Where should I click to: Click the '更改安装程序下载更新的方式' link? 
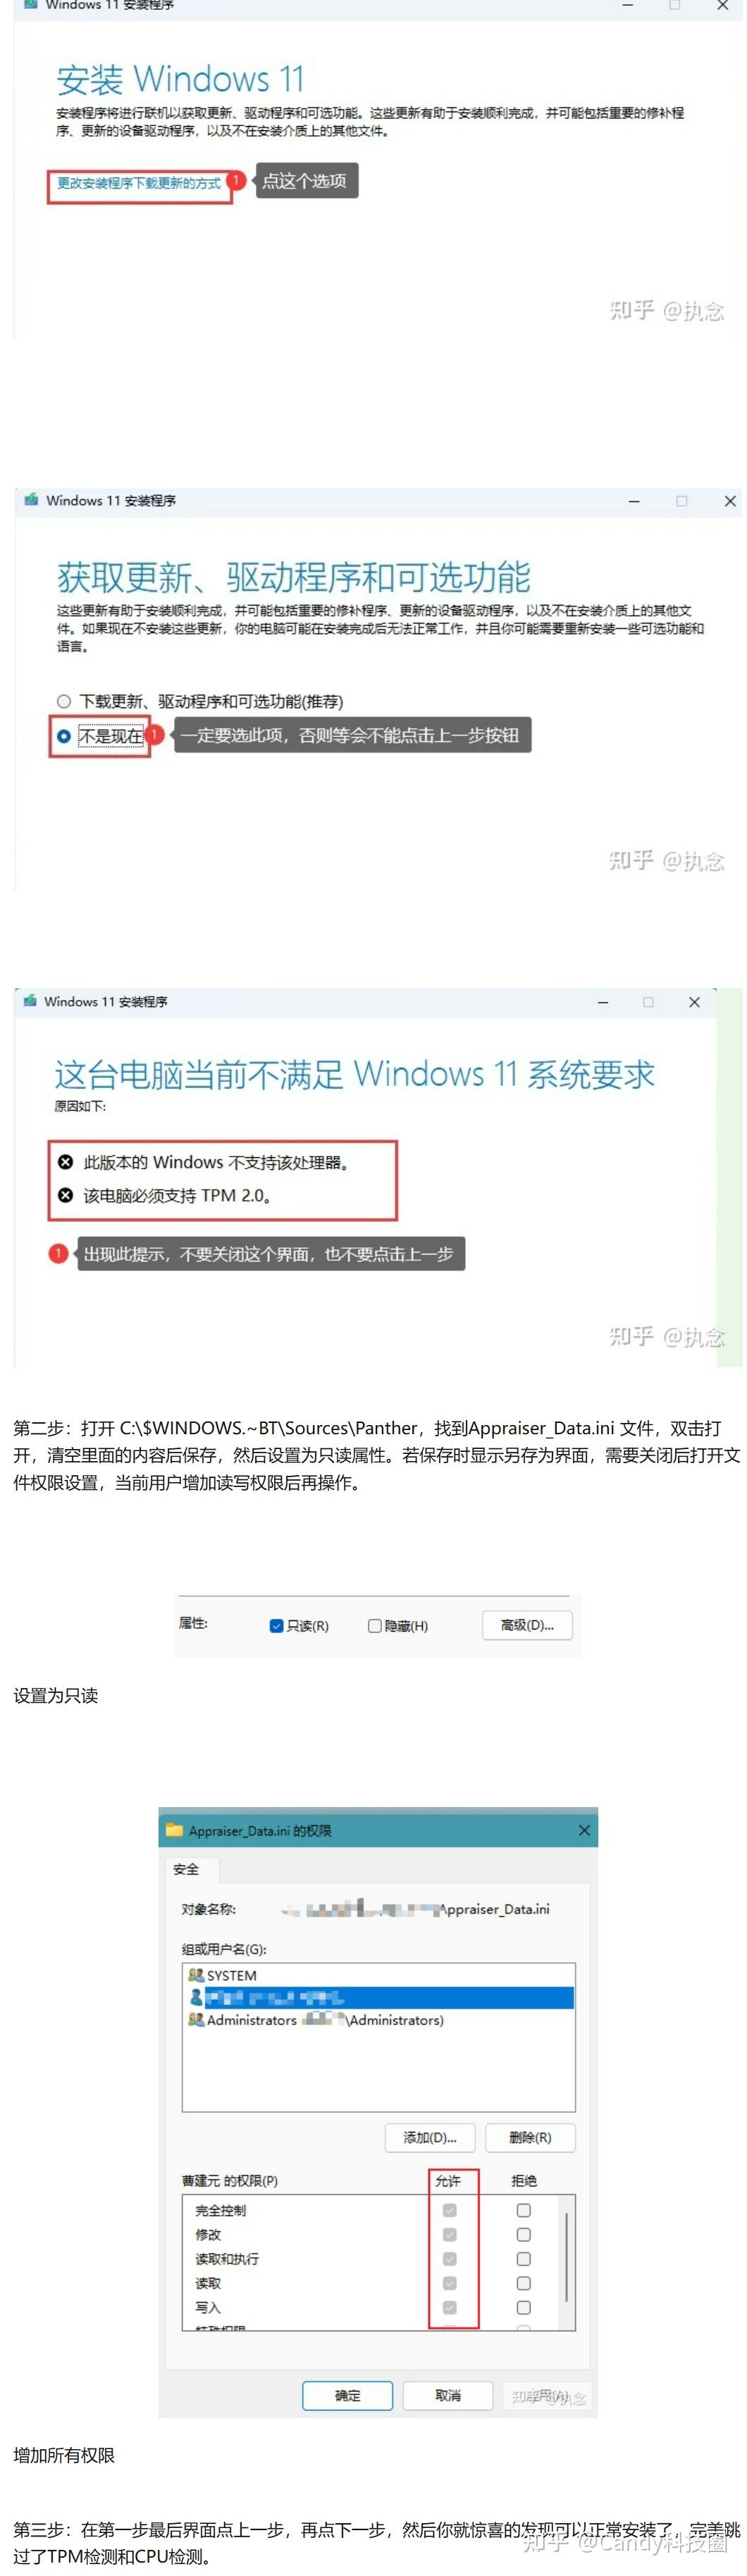click(x=138, y=183)
